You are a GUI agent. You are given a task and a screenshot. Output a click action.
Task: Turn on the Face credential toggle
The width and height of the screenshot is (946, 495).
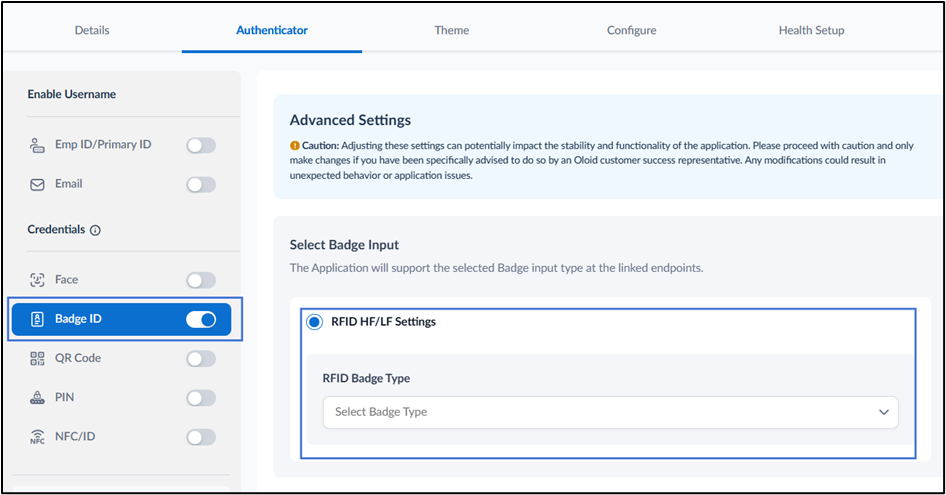click(201, 280)
